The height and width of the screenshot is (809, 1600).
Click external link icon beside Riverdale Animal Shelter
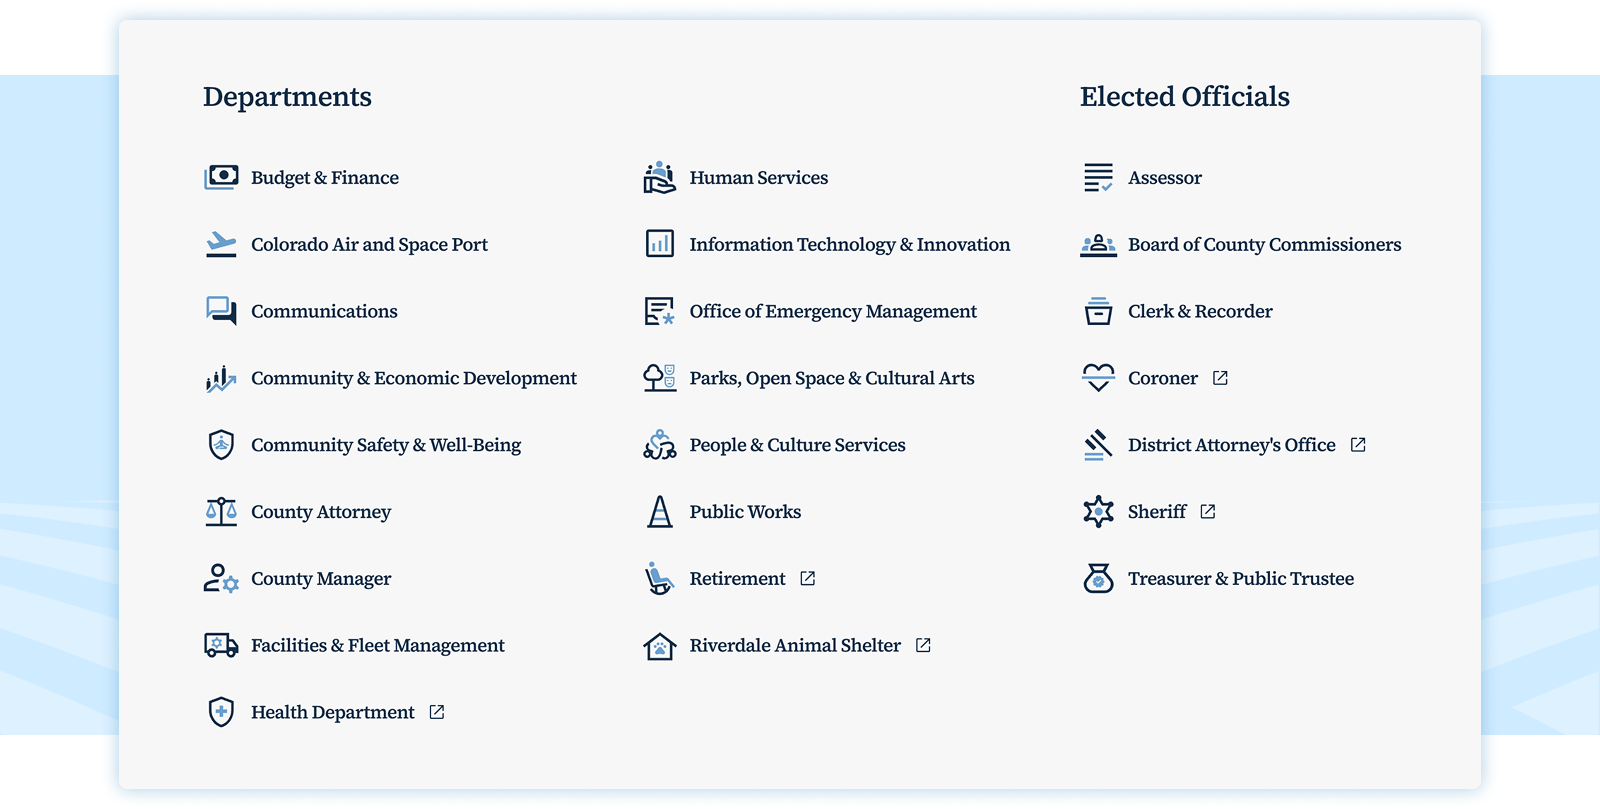click(923, 645)
